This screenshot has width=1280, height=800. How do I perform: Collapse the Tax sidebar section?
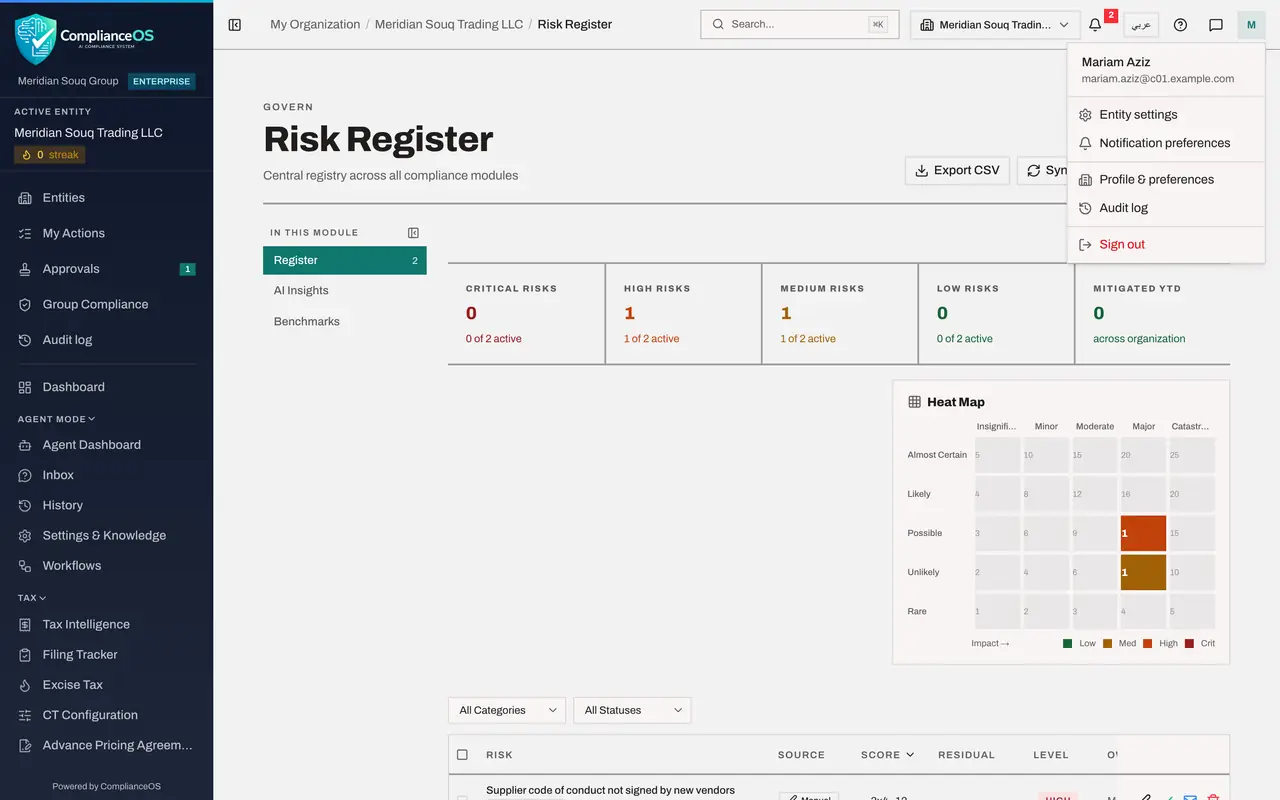click(x=32, y=598)
